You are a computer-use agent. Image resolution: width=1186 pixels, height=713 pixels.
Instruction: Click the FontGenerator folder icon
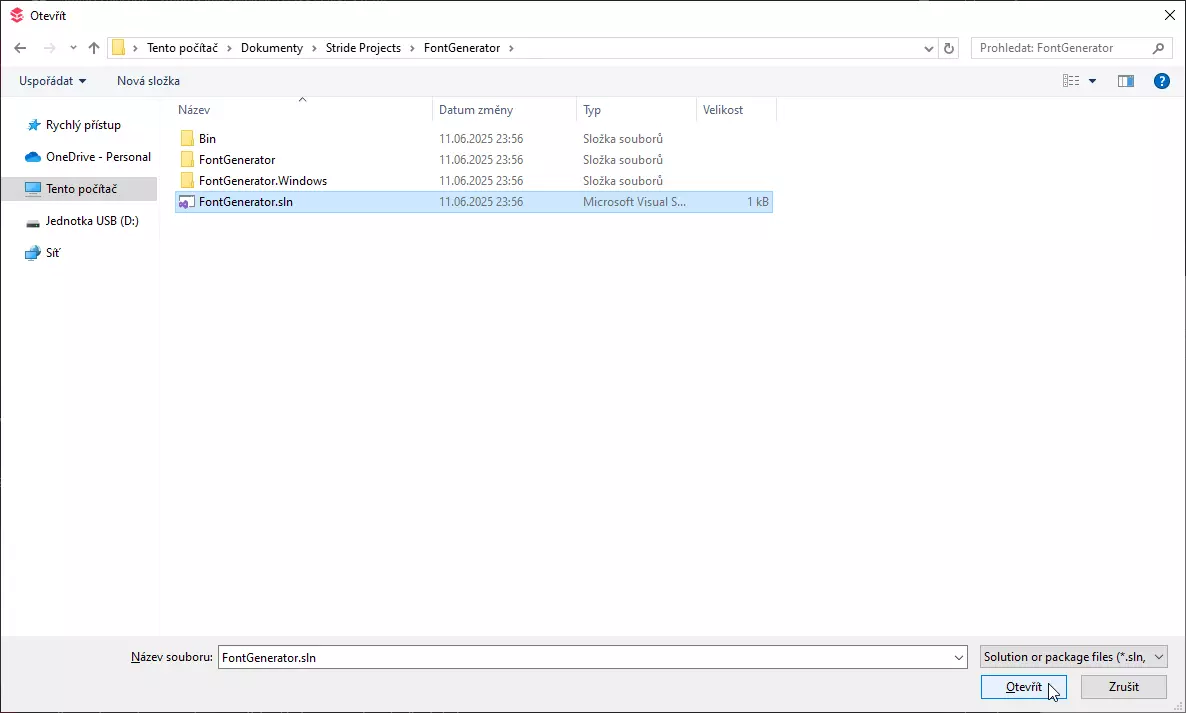(187, 160)
